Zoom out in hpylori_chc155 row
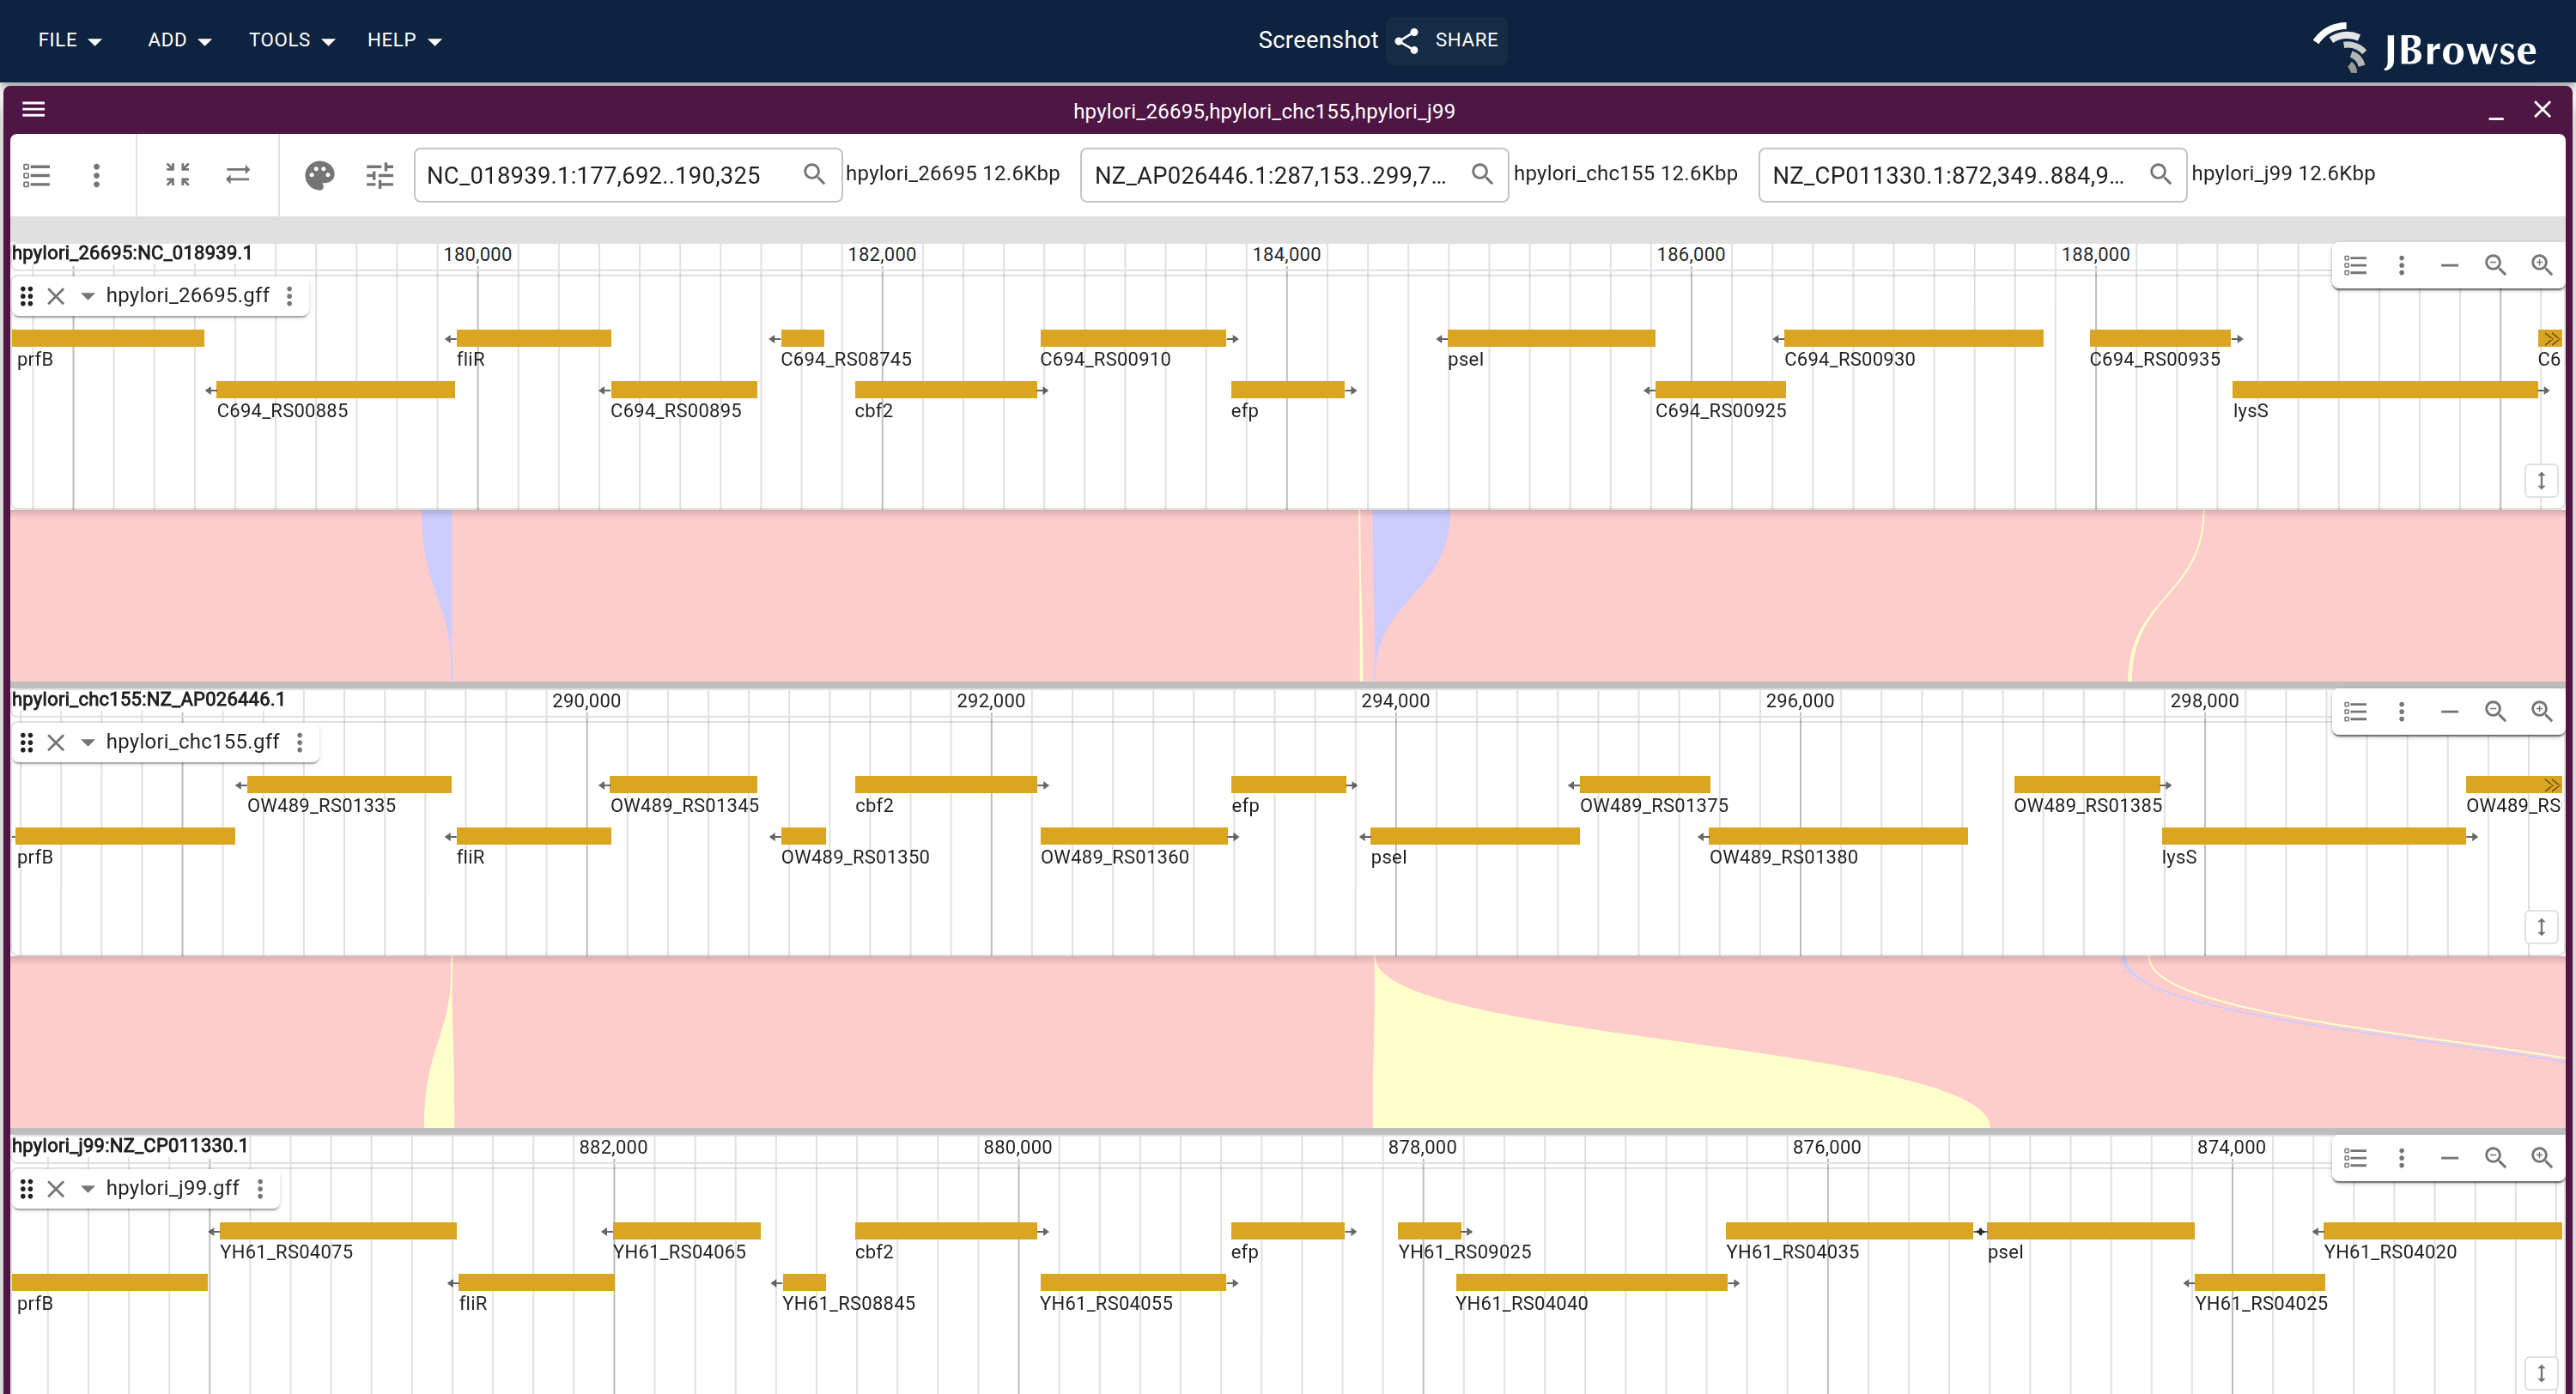This screenshot has height=1394, width=2576. (x=2495, y=711)
